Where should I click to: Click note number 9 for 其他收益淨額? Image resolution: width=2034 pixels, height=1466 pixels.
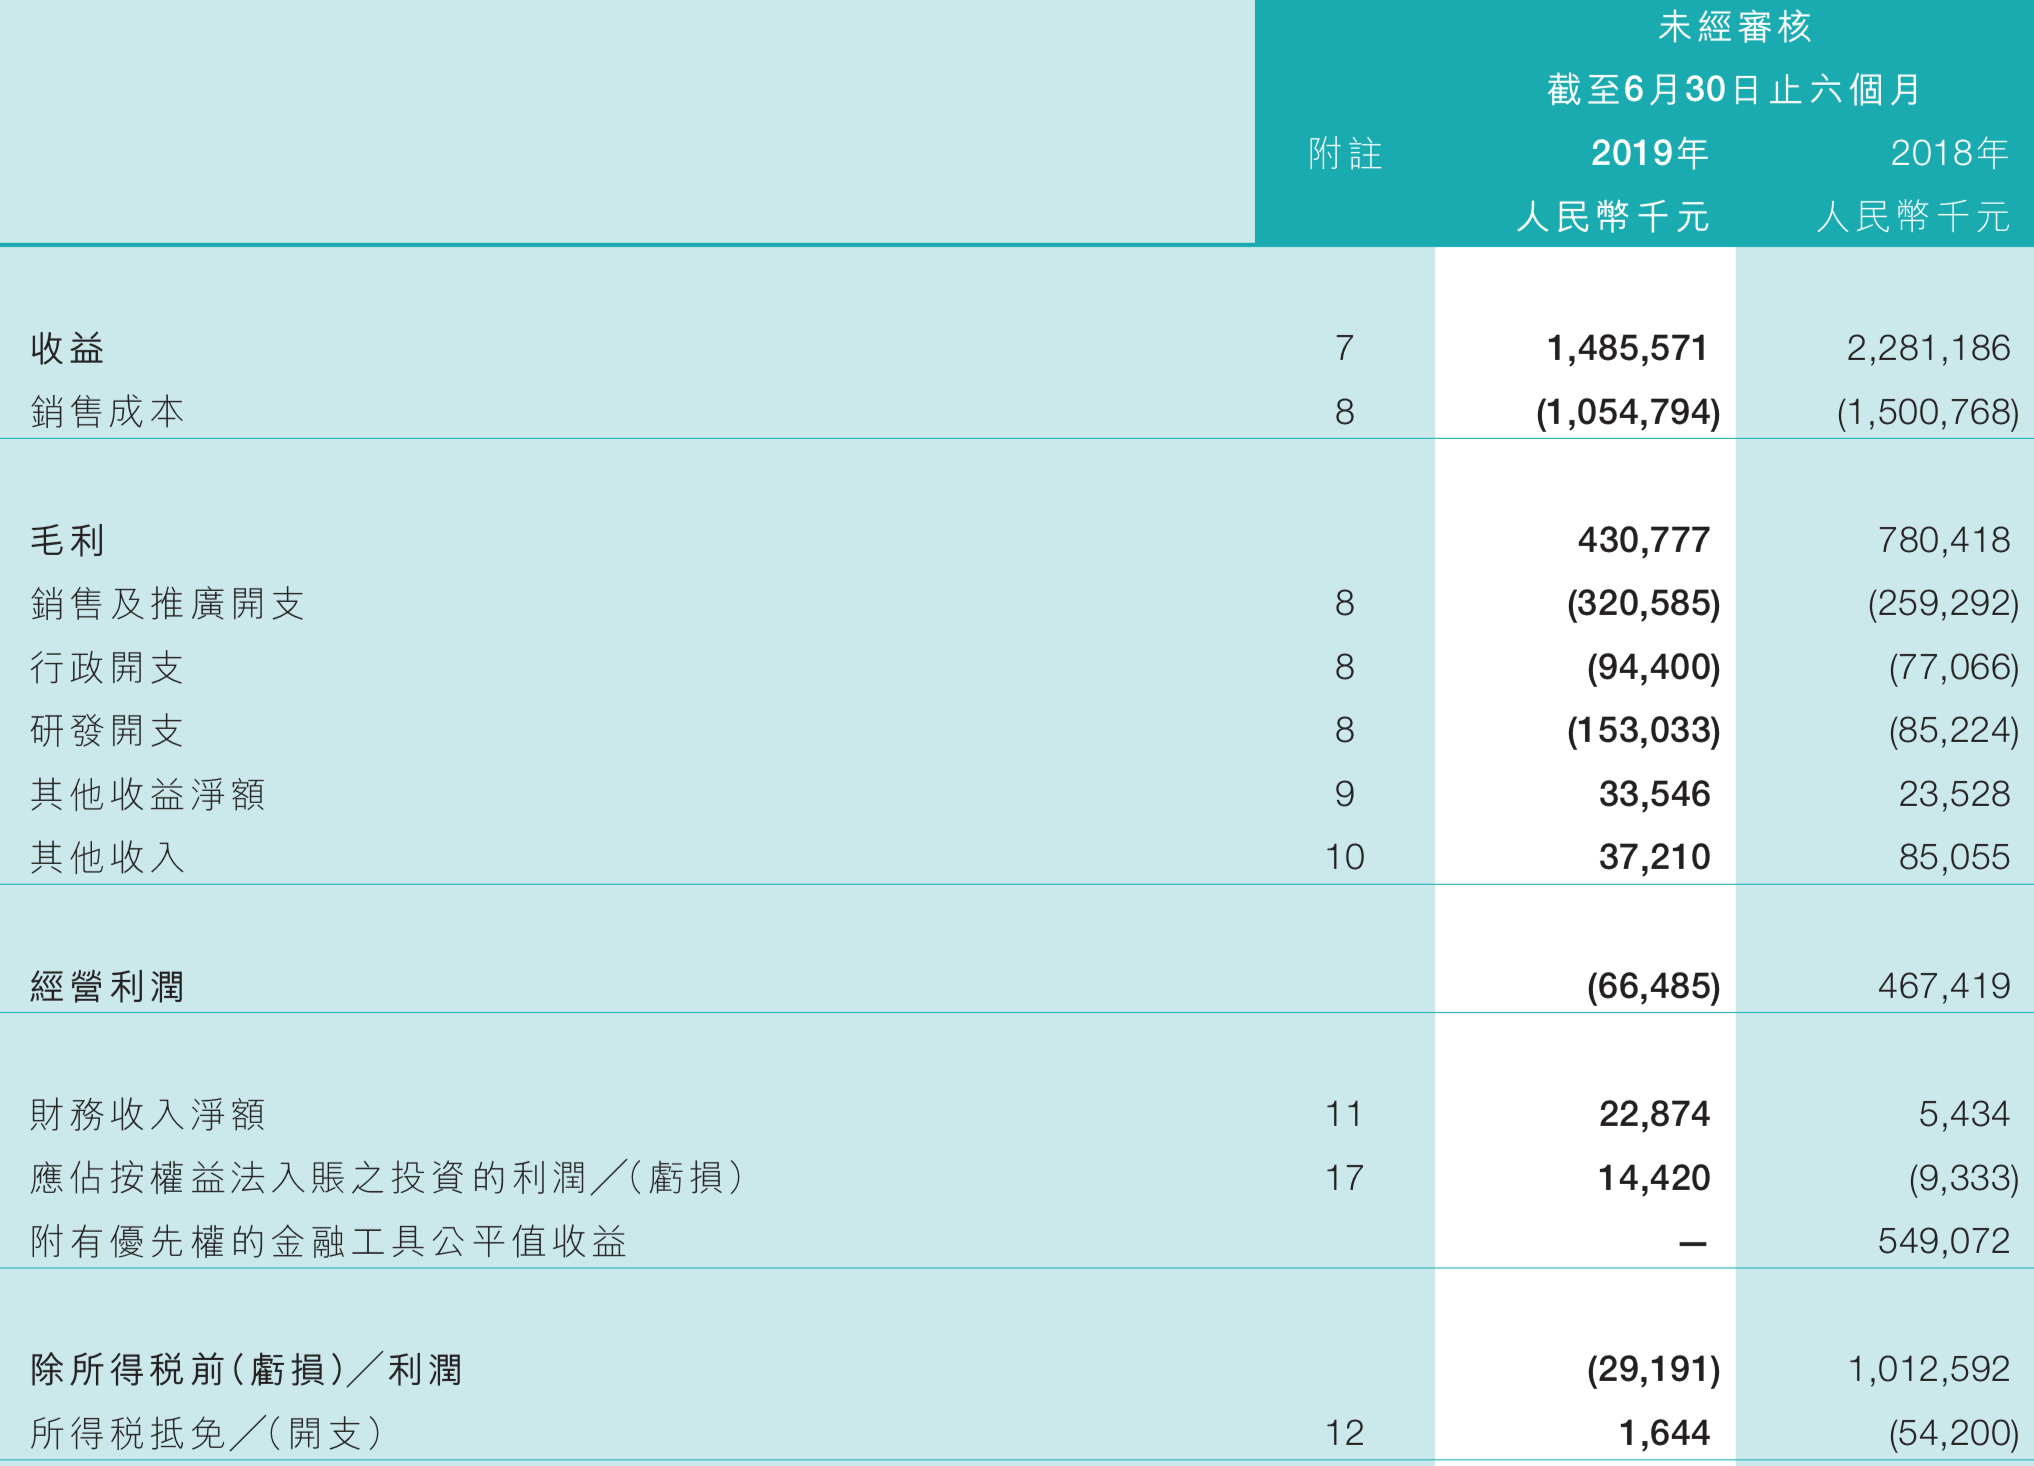click(x=1344, y=794)
